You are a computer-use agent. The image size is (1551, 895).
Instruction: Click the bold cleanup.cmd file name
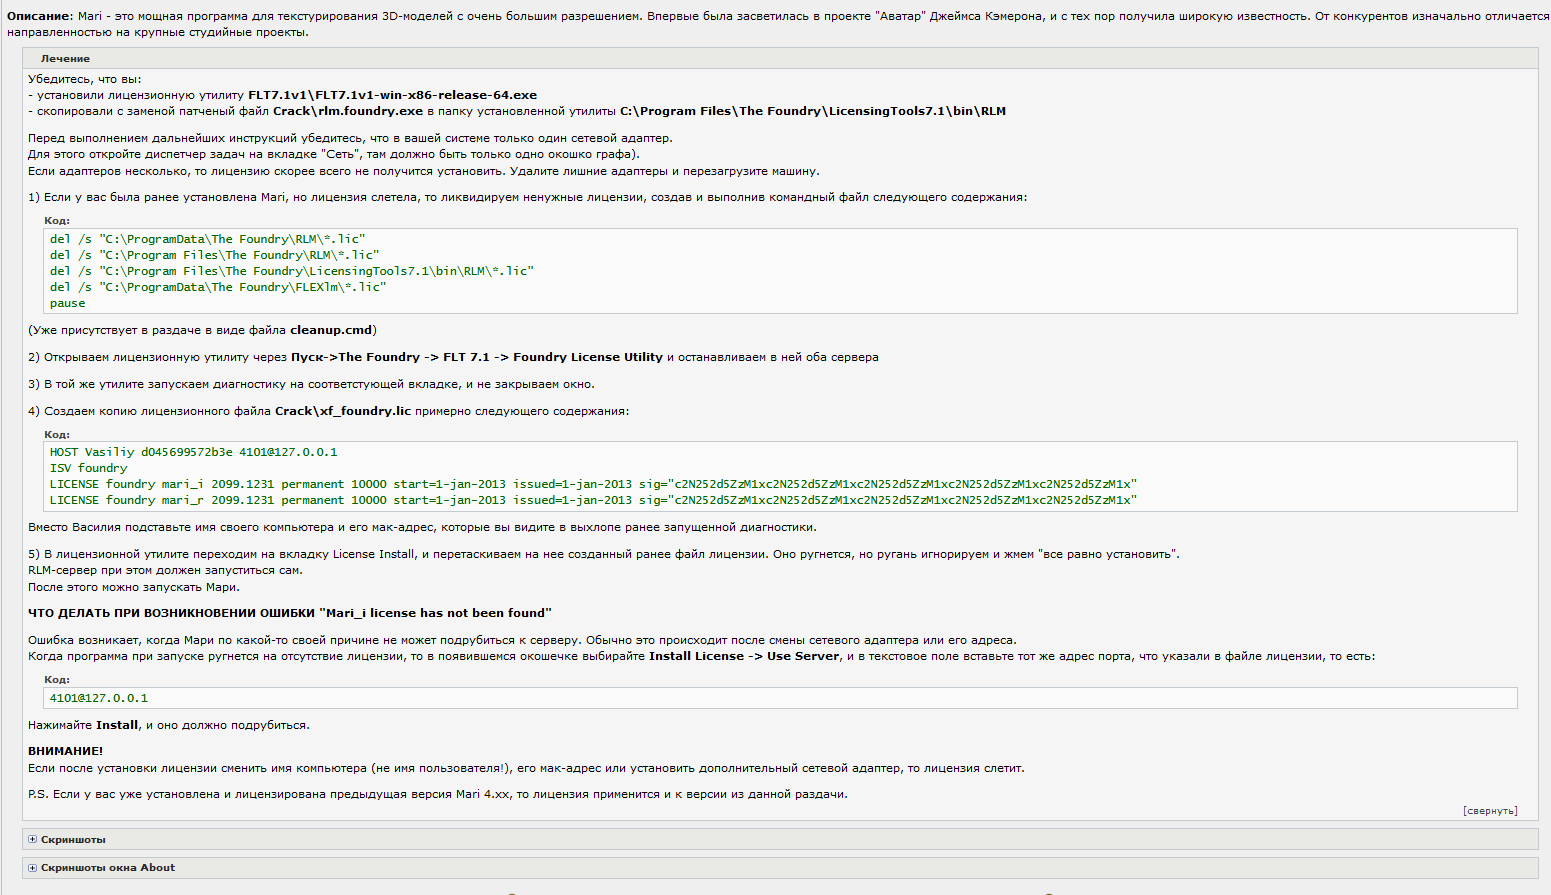(x=330, y=330)
